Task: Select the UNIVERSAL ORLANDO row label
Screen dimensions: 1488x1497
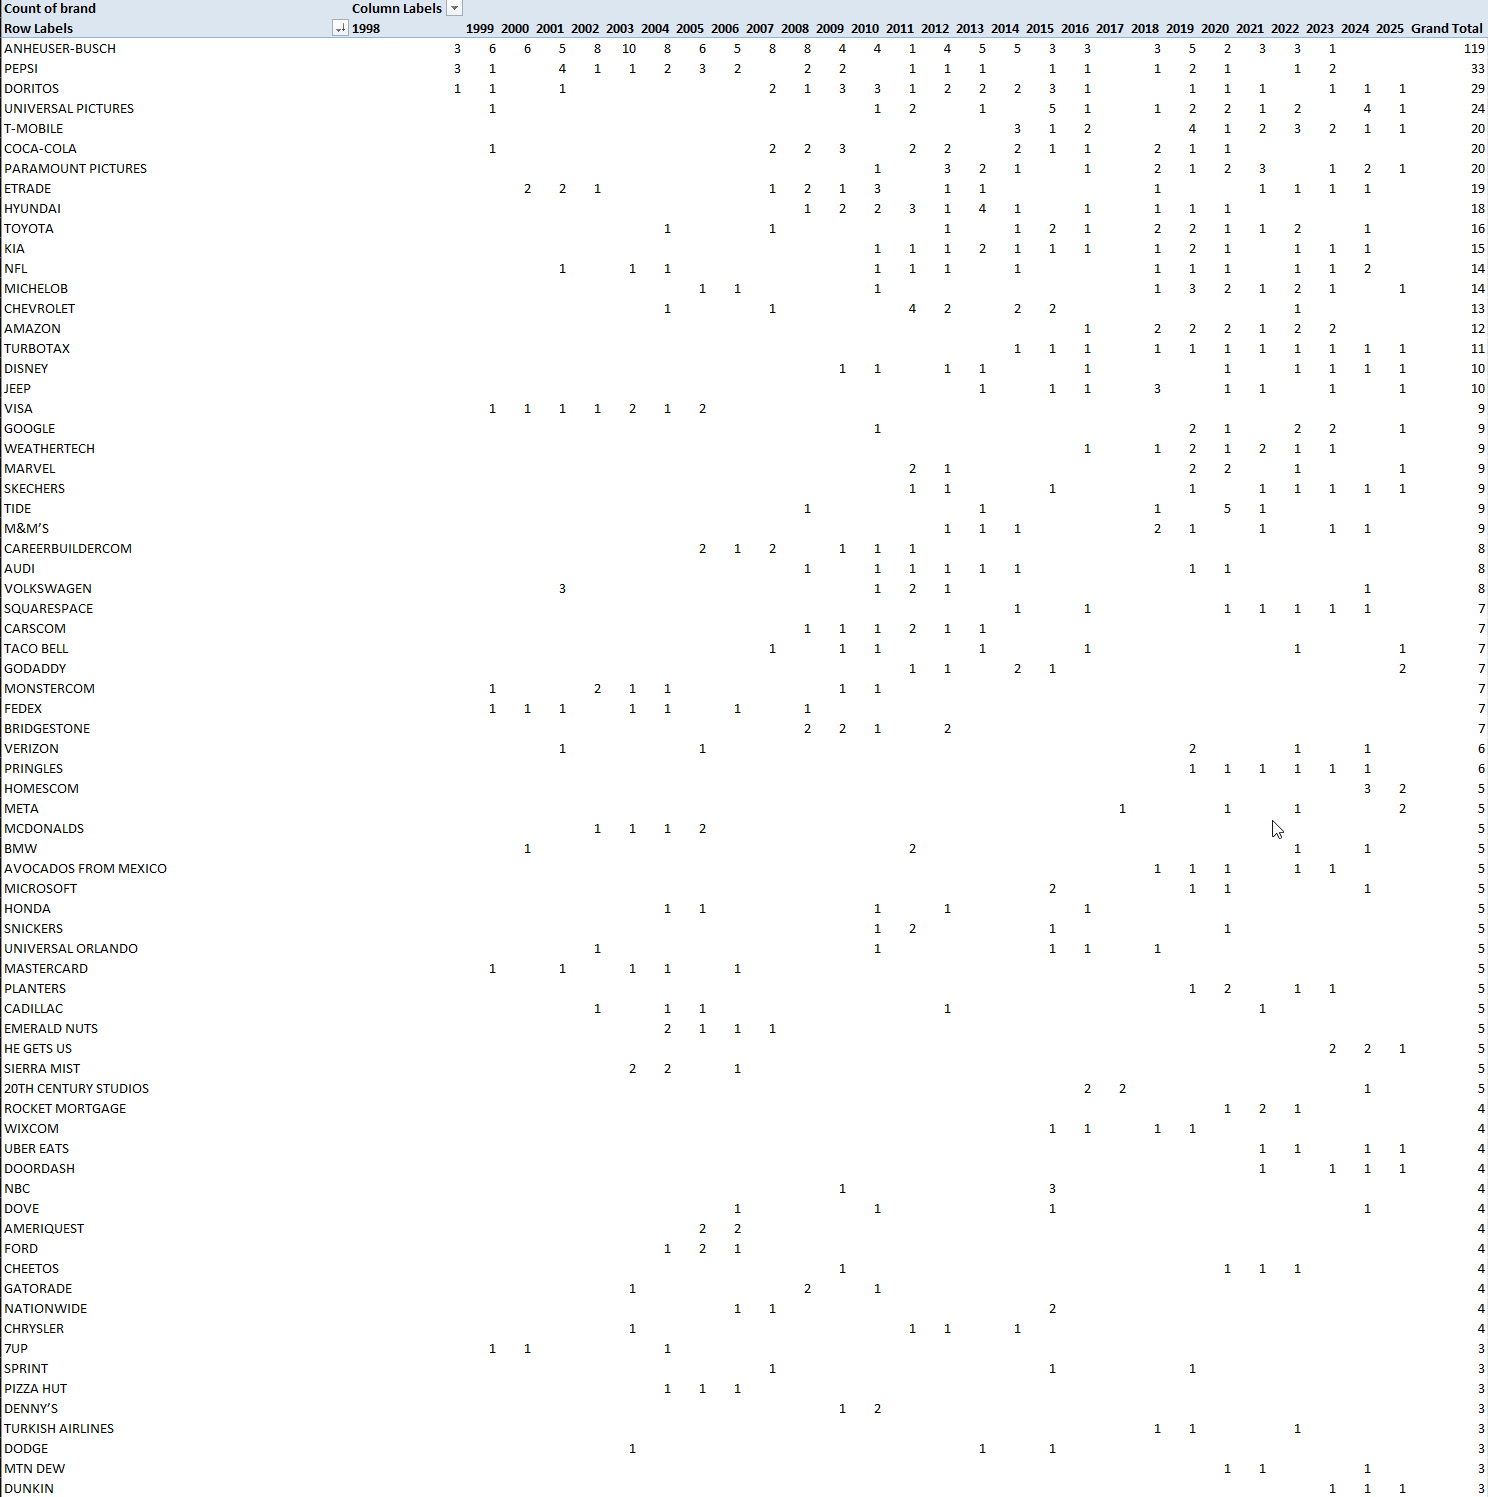Action: point(71,948)
